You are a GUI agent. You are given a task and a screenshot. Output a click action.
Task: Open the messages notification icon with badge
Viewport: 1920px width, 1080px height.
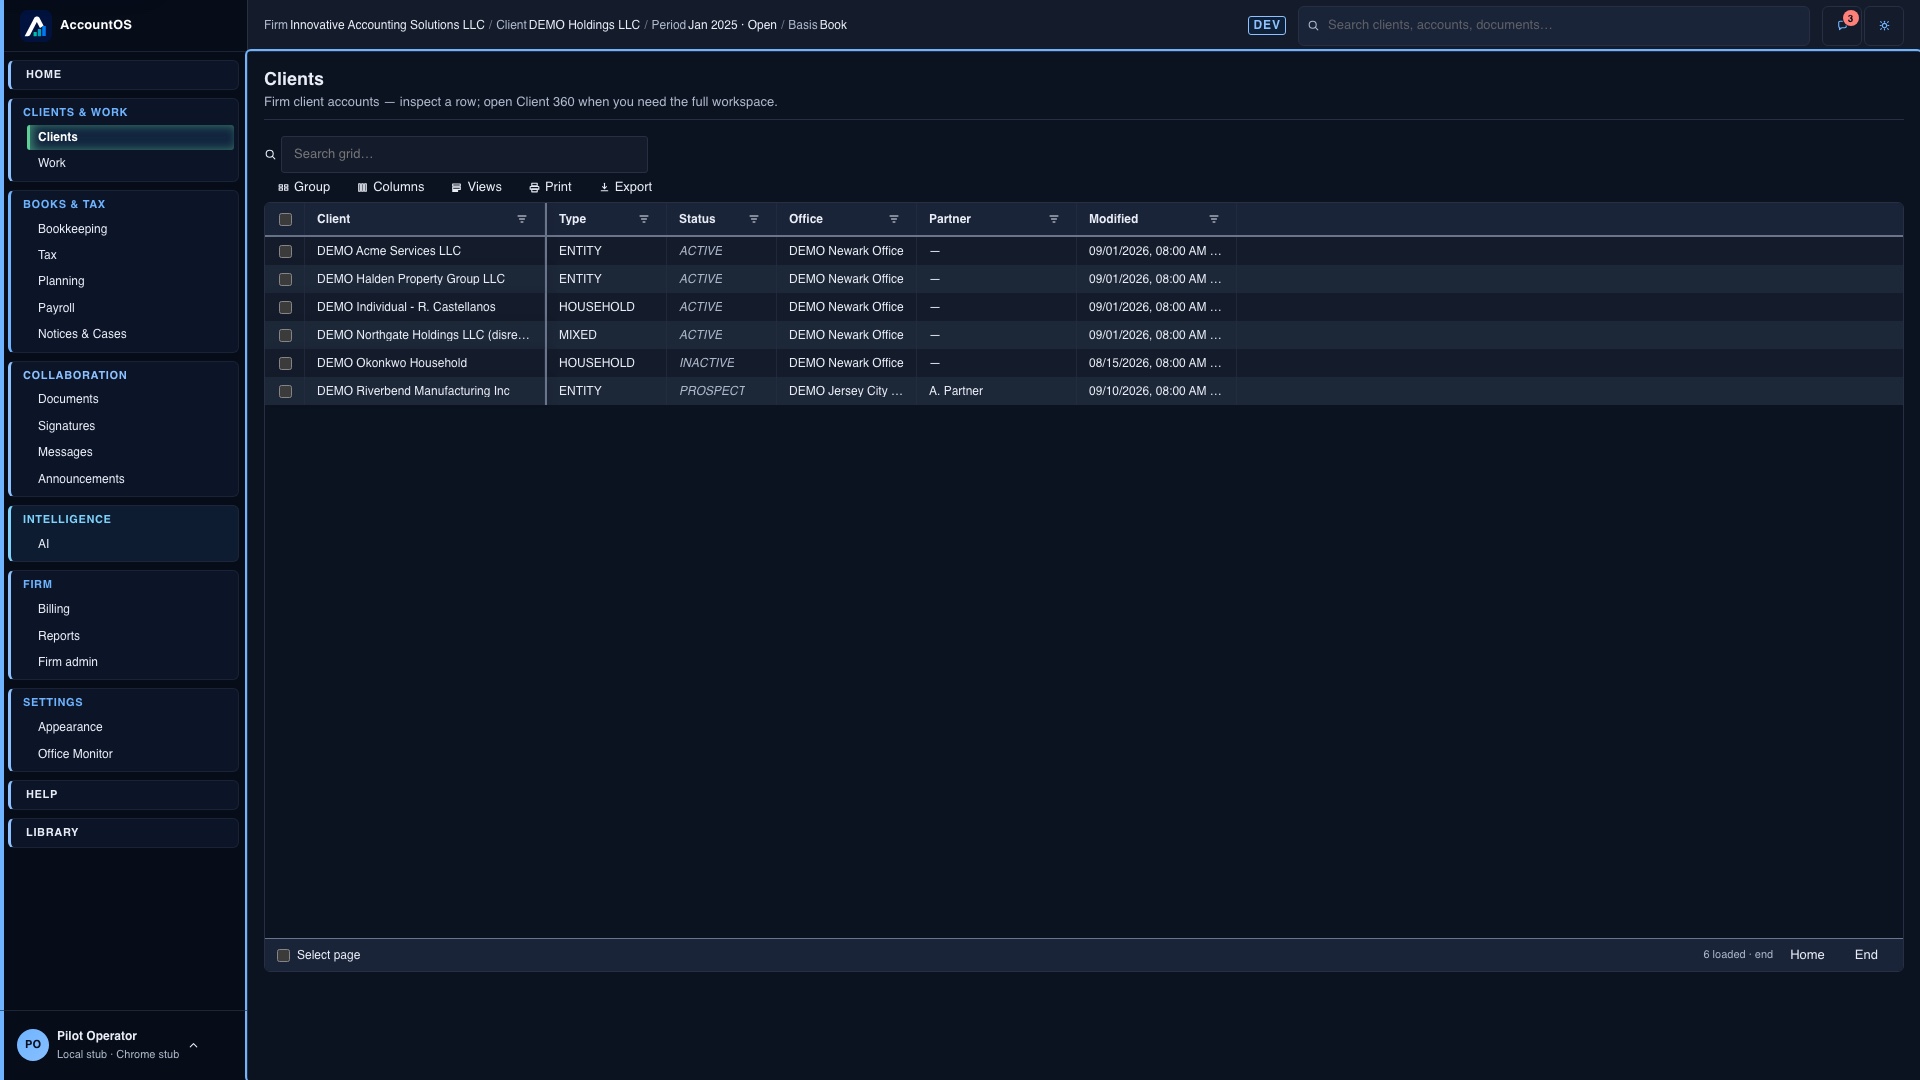coord(1842,25)
